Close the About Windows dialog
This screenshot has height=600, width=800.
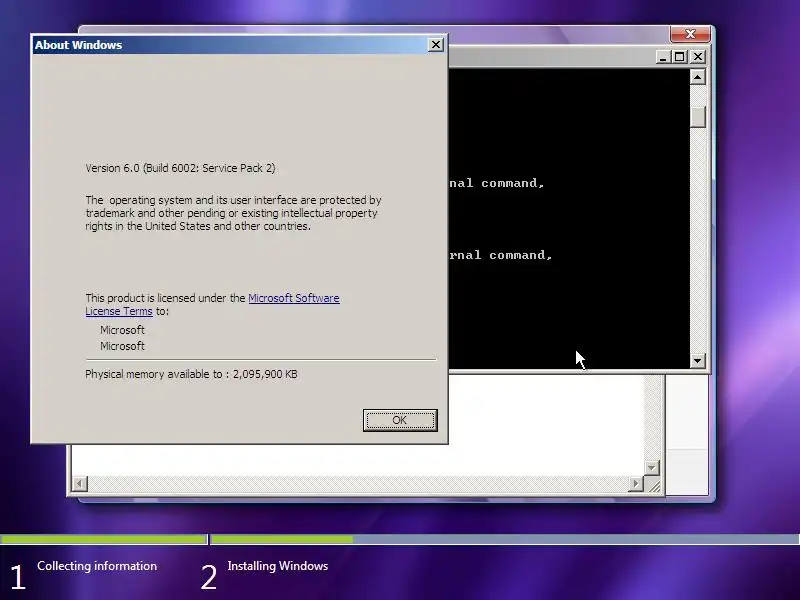436,45
